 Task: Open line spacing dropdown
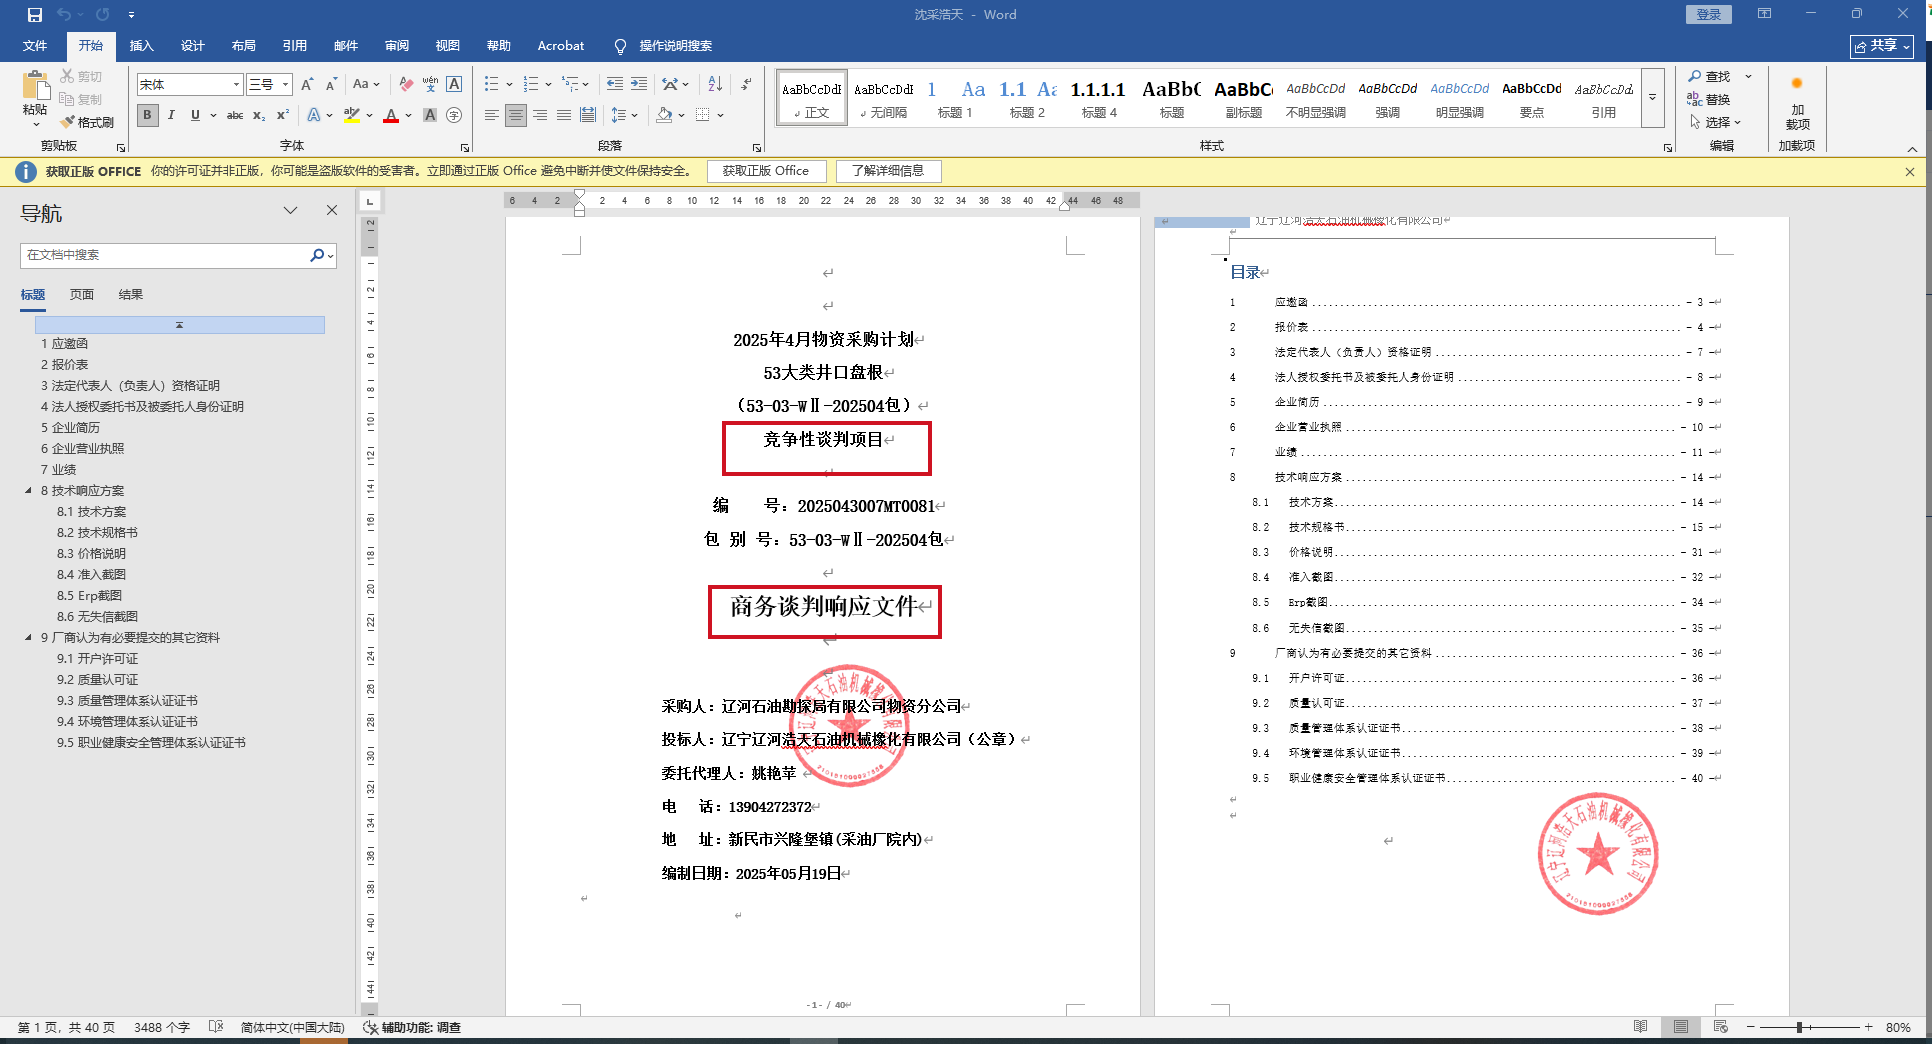pos(624,115)
